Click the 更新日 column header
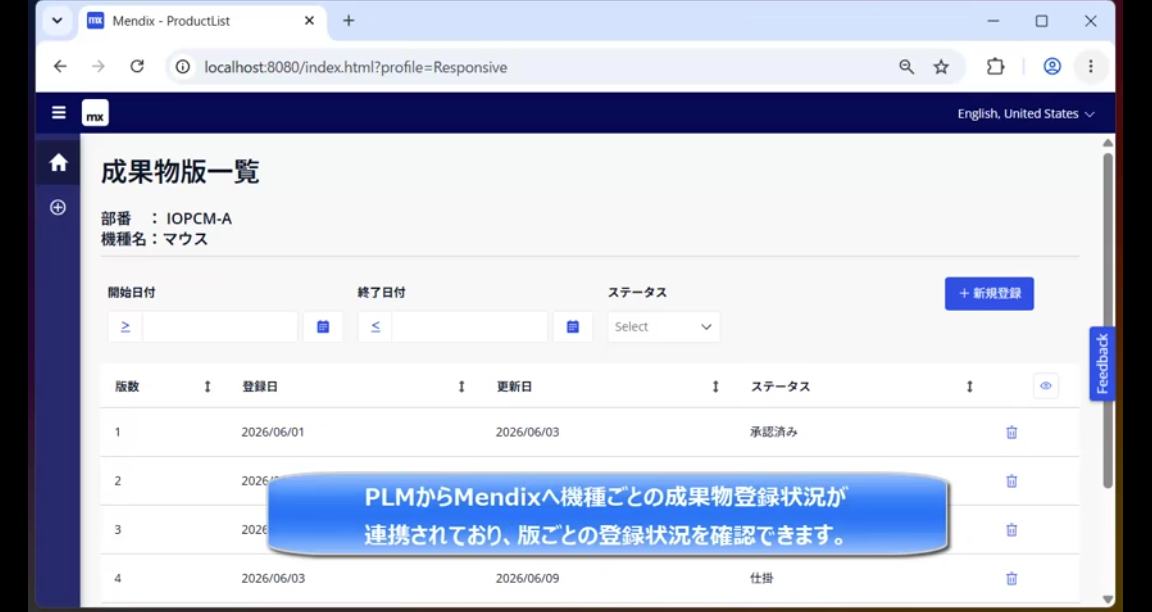Image resolution: width=1152 pixels, height=612 pixels. pos(514,386)
